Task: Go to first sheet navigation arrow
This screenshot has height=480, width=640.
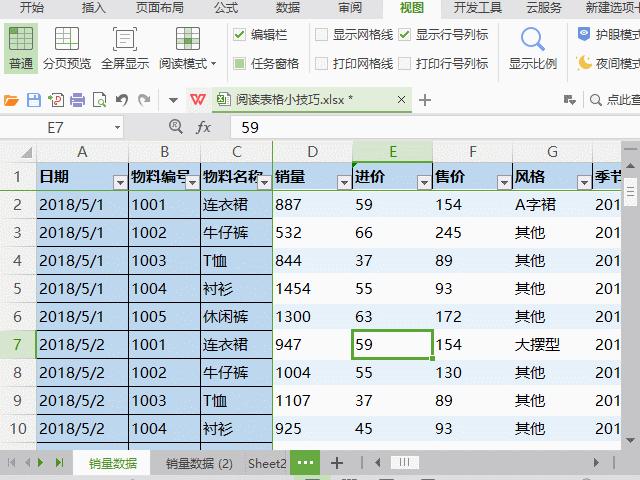Action: tap(11, 462)
